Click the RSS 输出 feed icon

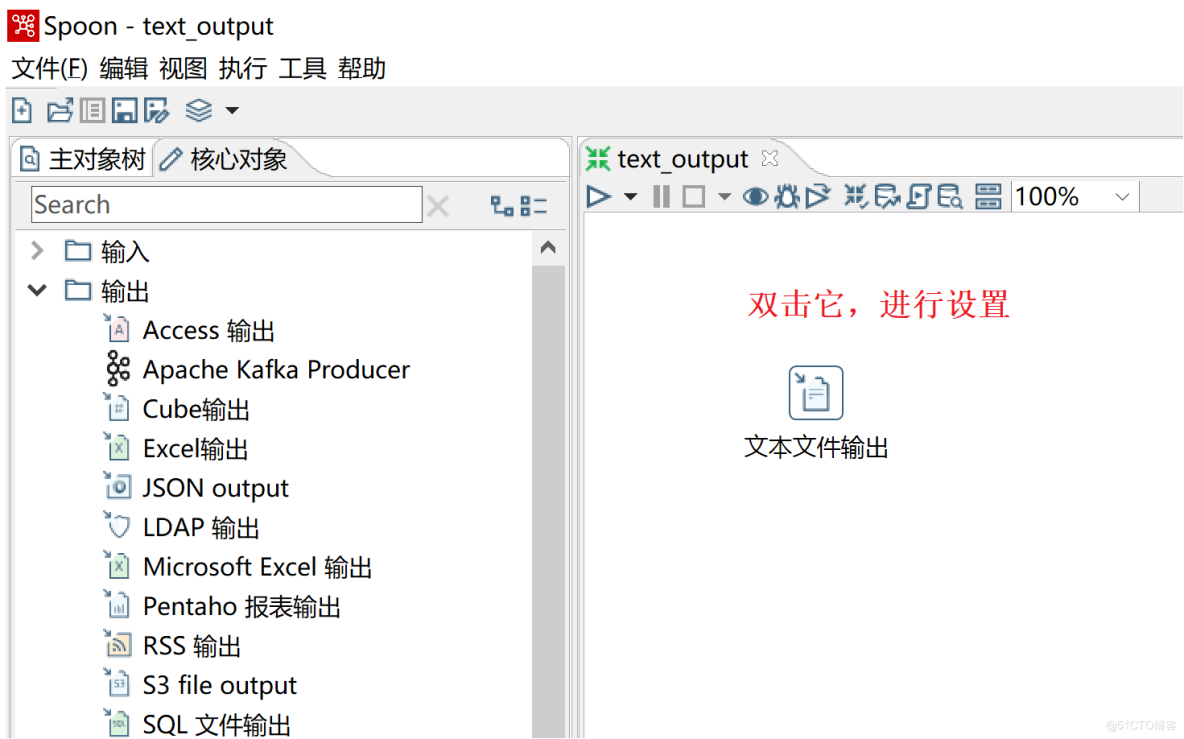pos(118,644)
